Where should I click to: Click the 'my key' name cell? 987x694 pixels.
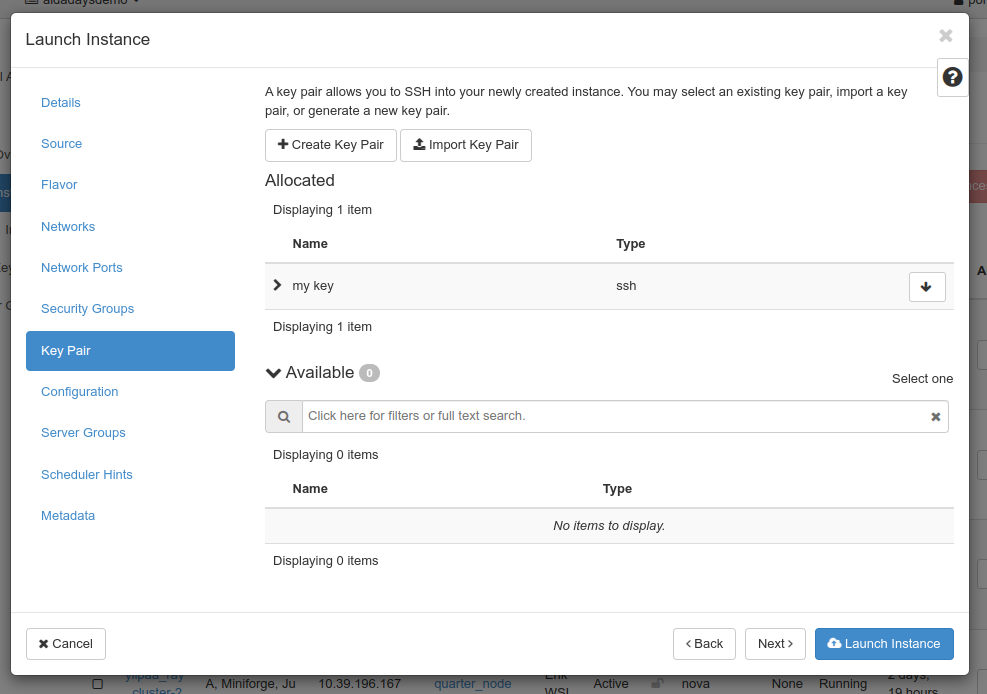[313, 286]
